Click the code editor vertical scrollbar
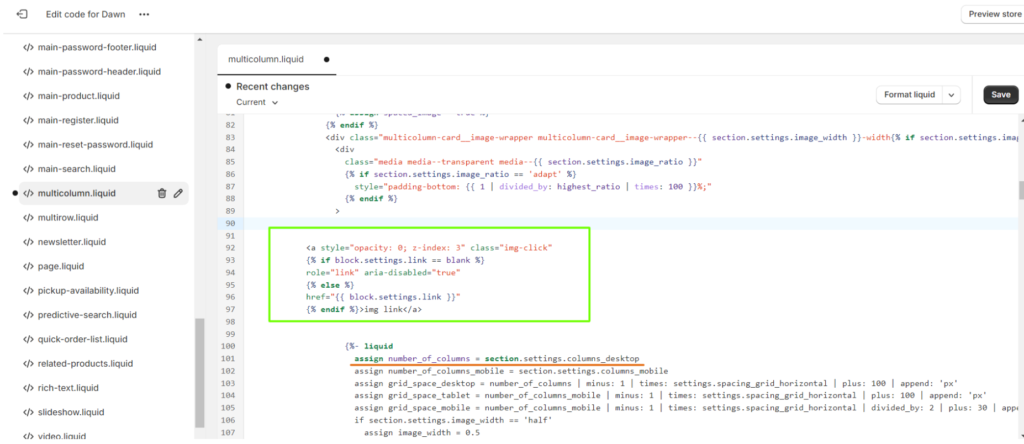1024x444 pixels. 1020,190
